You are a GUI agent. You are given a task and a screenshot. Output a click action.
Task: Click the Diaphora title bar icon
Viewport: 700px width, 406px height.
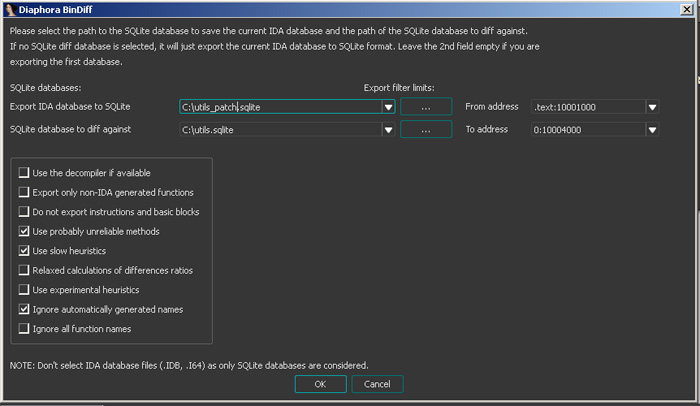[x=10, y=9]
